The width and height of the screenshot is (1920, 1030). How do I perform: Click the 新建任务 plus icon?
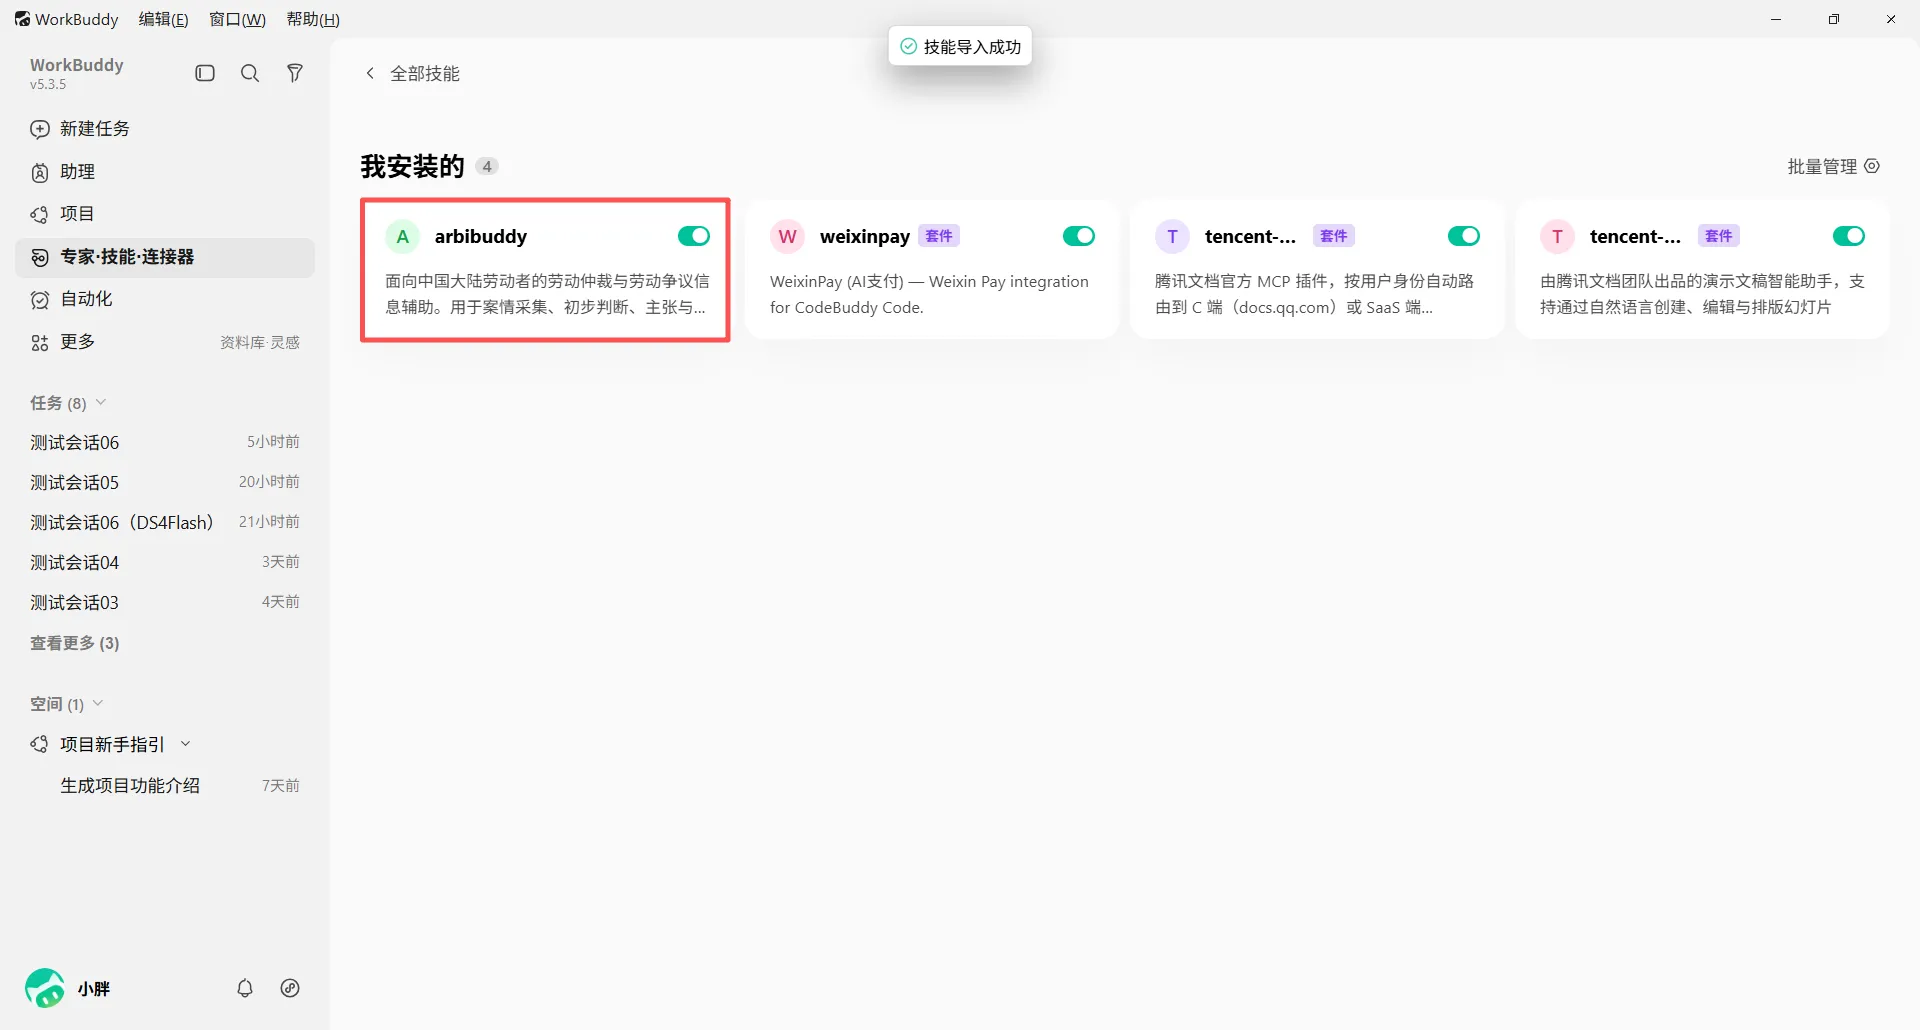pyautogui.click(x=40, y=129)
